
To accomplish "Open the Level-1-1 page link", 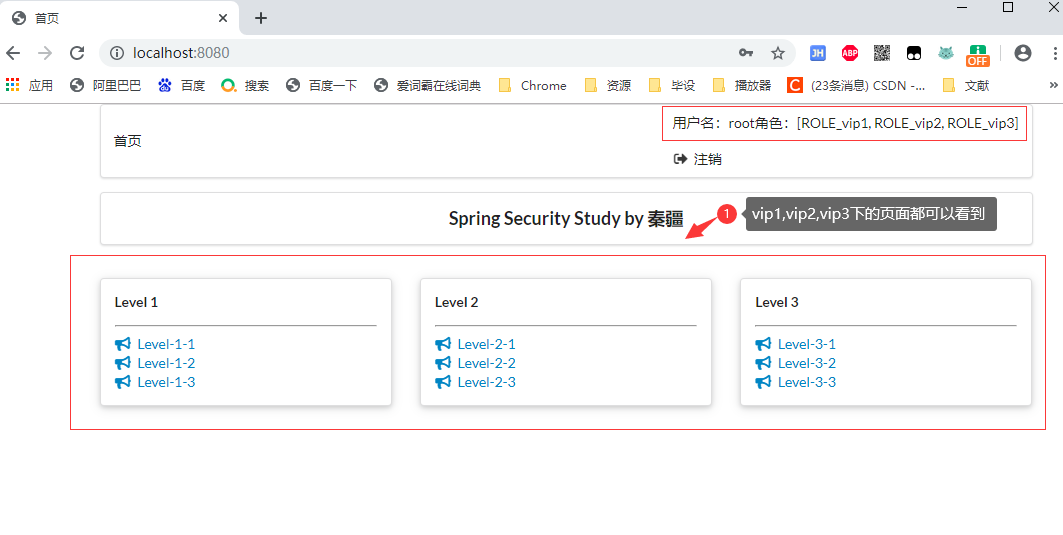I will click(166, 344).
